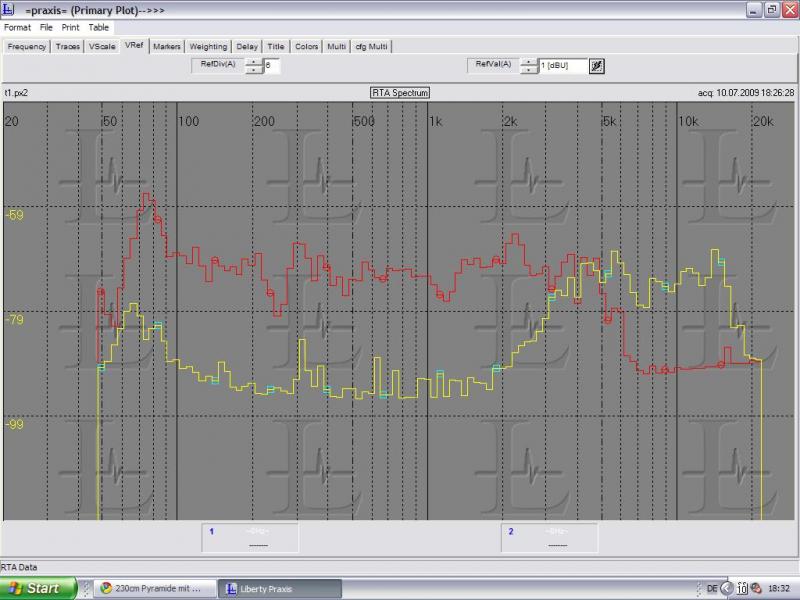
Task: Open the File menu
Action: (x=46, y=27)
